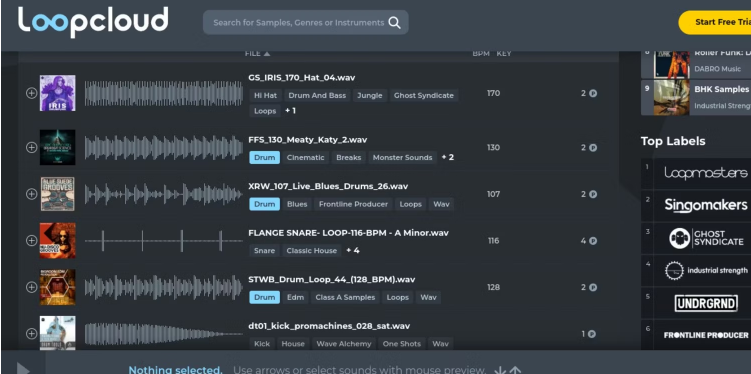Image resolution: width=751 pixels, height=374 pixels.
Task: Preview the FLANGE SNARE loop waveform
Action: pyautogui.click(x=164, y=240)
